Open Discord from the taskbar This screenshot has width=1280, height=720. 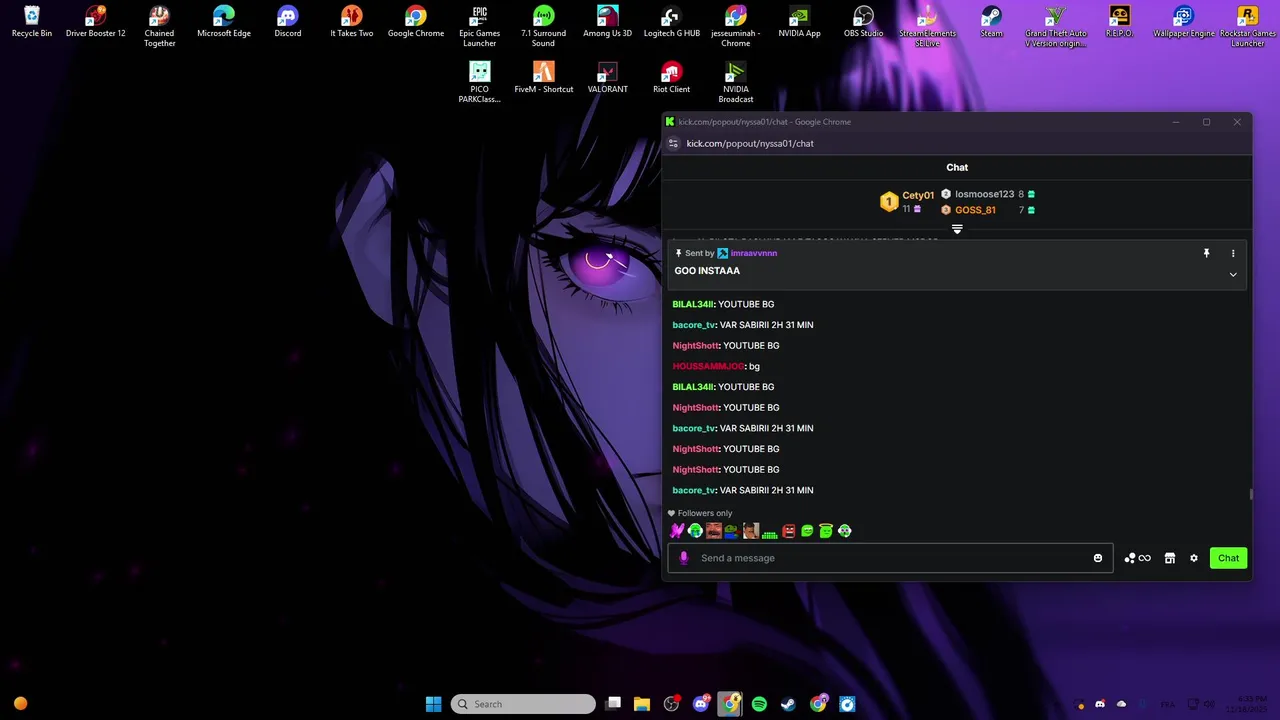click(701, 704)
